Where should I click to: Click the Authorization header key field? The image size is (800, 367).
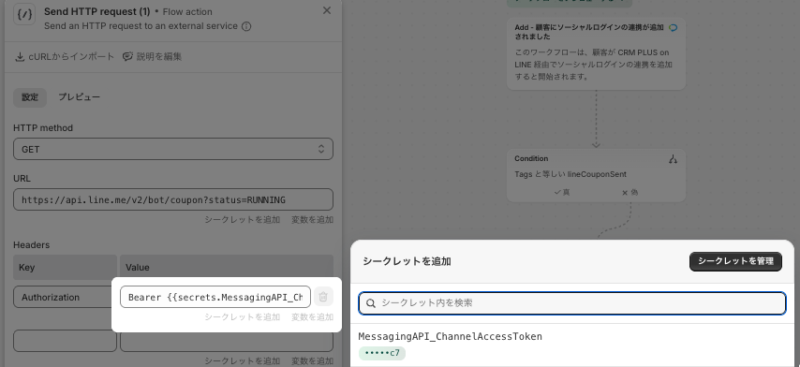point(65,297)
